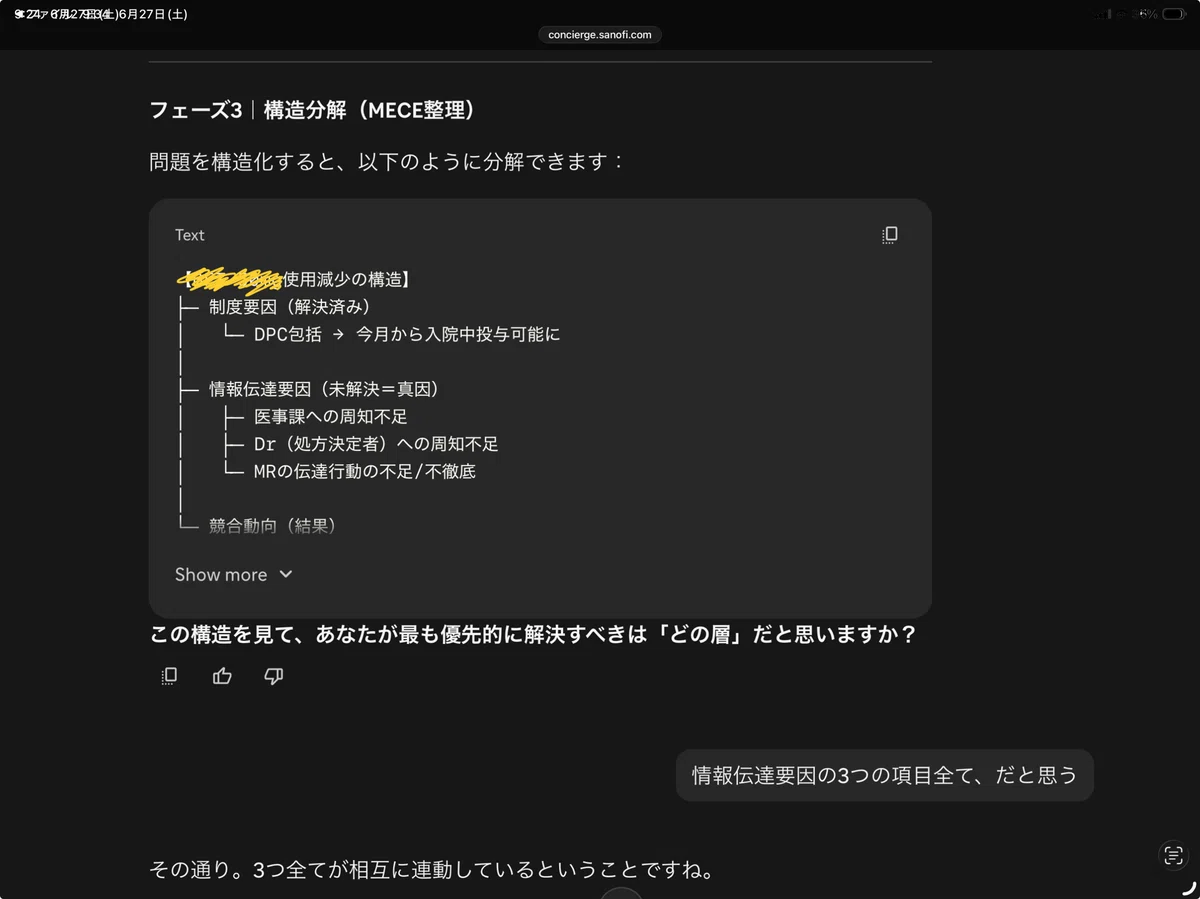This screenshot has height=899, width=1200.
Task: Click the Text label in code block
Action: [x=189, y=235]
